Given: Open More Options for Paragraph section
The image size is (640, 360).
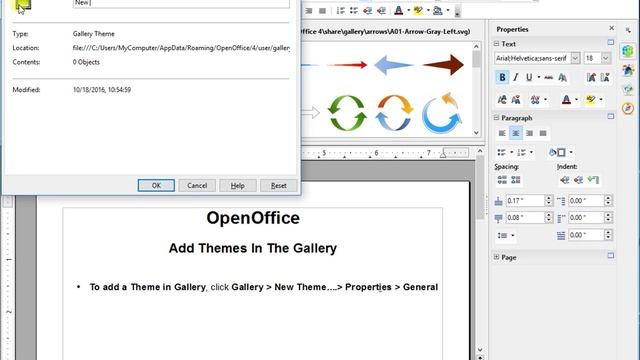Looking at the screenshot, I should (611, 116).
